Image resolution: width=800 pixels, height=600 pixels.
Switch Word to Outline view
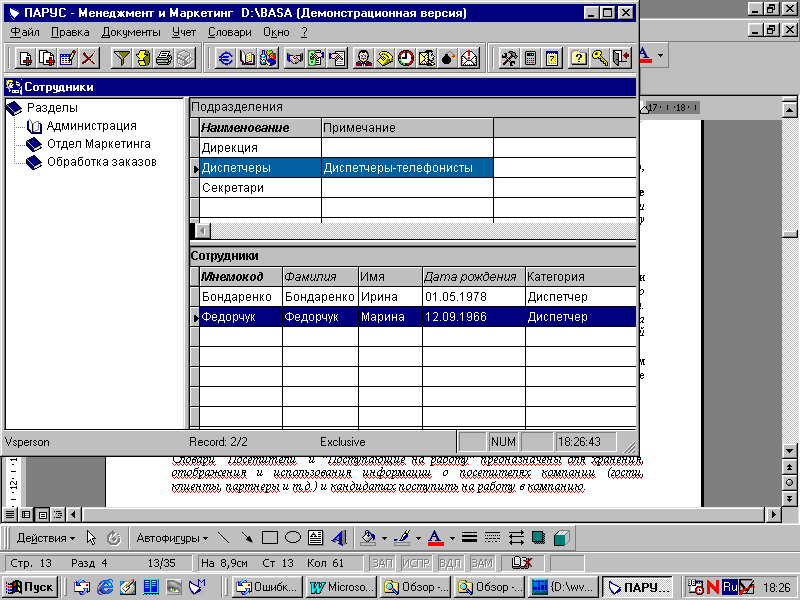pos(58,514)
